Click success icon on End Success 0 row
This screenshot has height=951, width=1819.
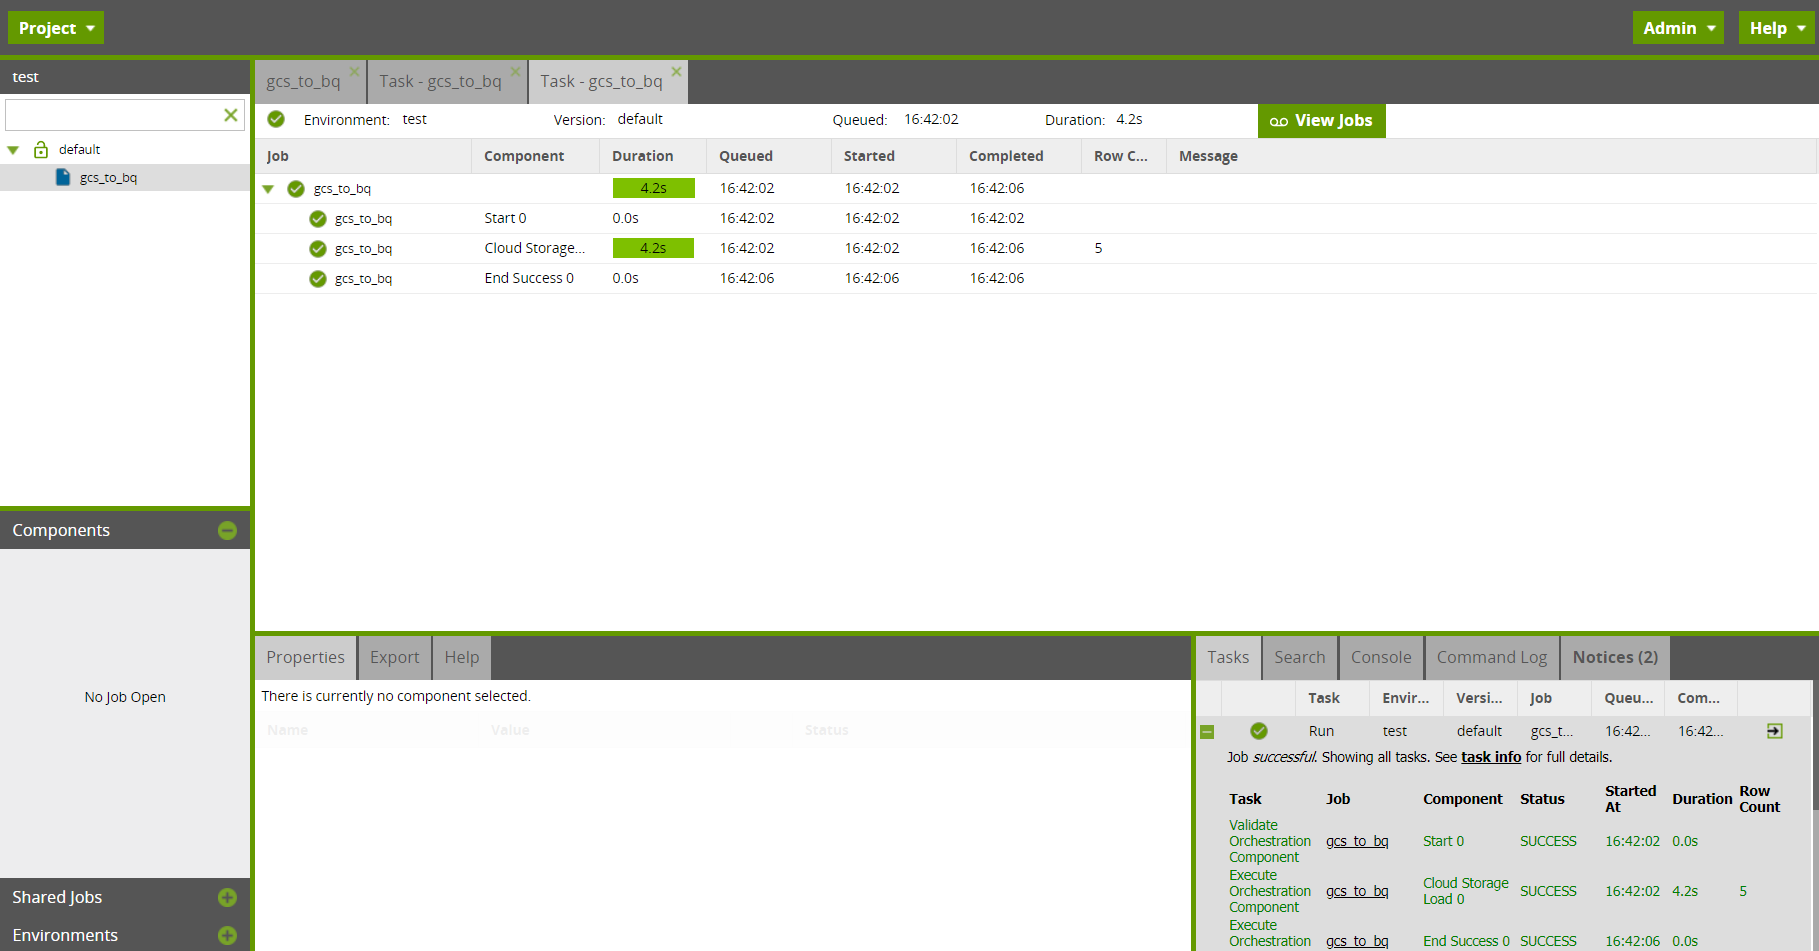[318, 278]
